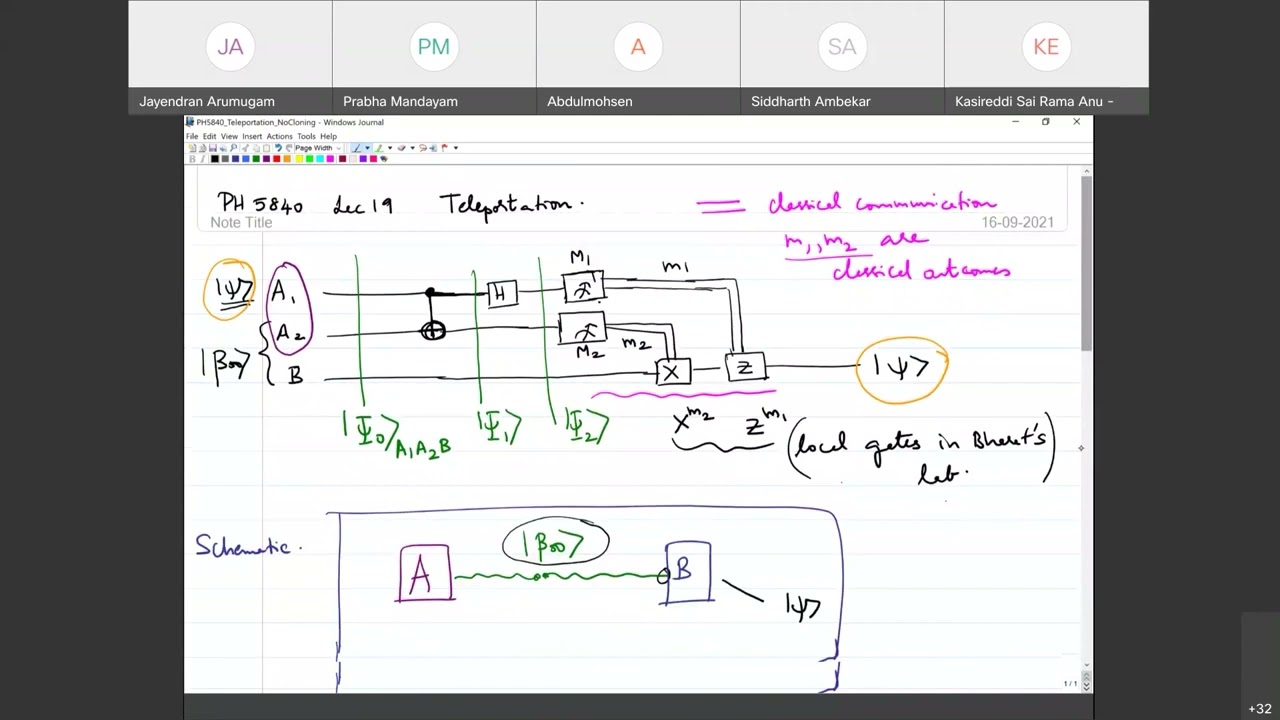
Task: Pick the red ink color swatch
Action: (x=277, y=159)
